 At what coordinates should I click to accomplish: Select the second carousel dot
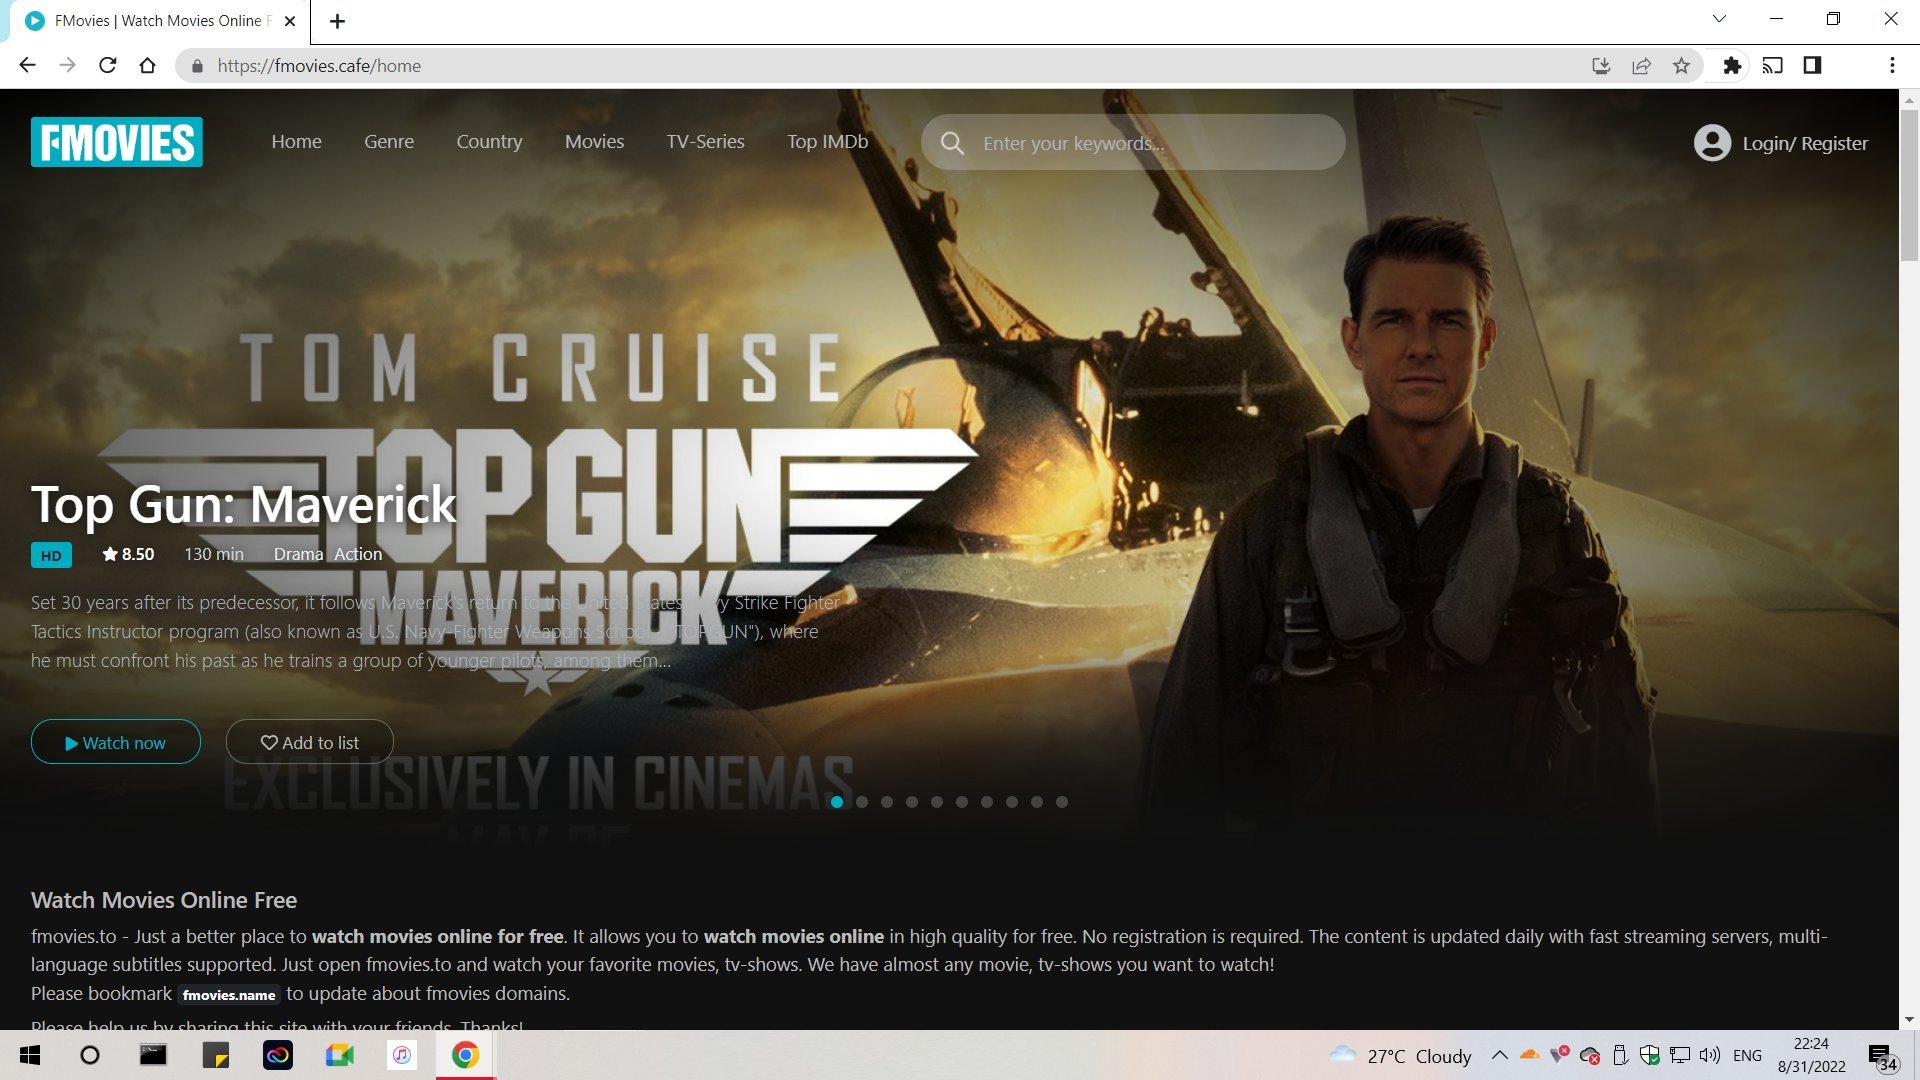pyautogui.click(x=862, y=802)
